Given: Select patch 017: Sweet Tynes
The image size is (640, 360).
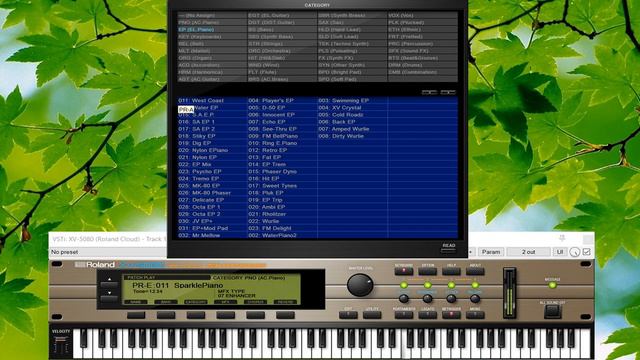Looking at the screenshot, I should [x=282, y=186].
